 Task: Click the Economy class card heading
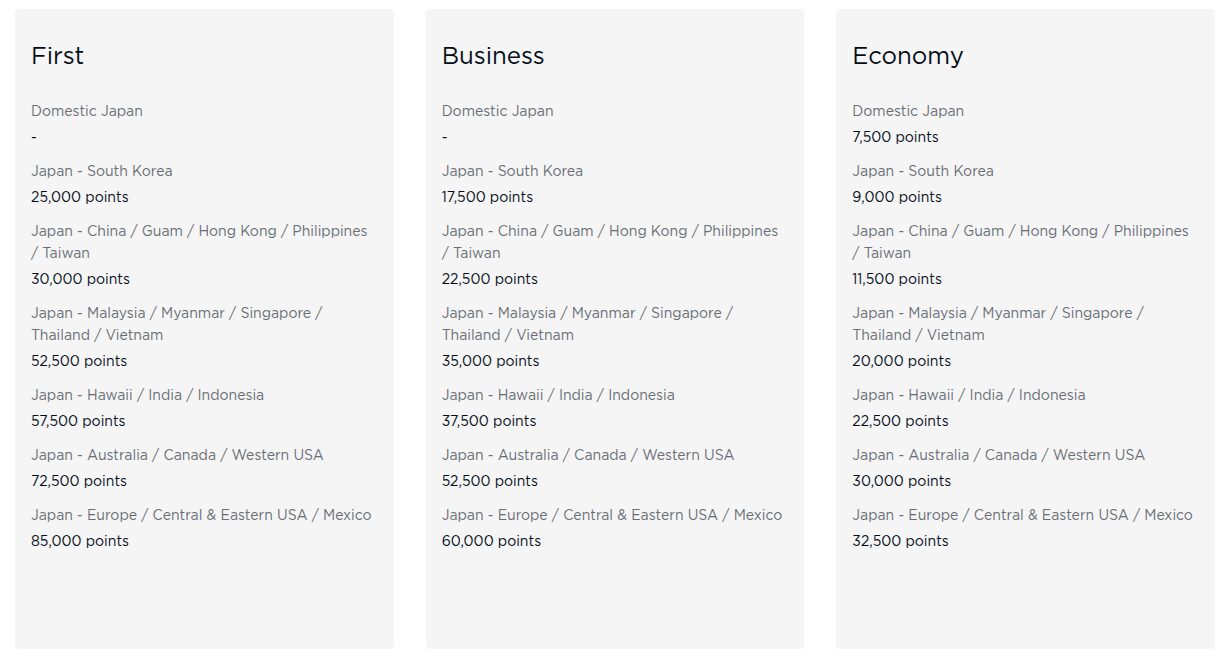pyautogui.click(x=907, y=56)
